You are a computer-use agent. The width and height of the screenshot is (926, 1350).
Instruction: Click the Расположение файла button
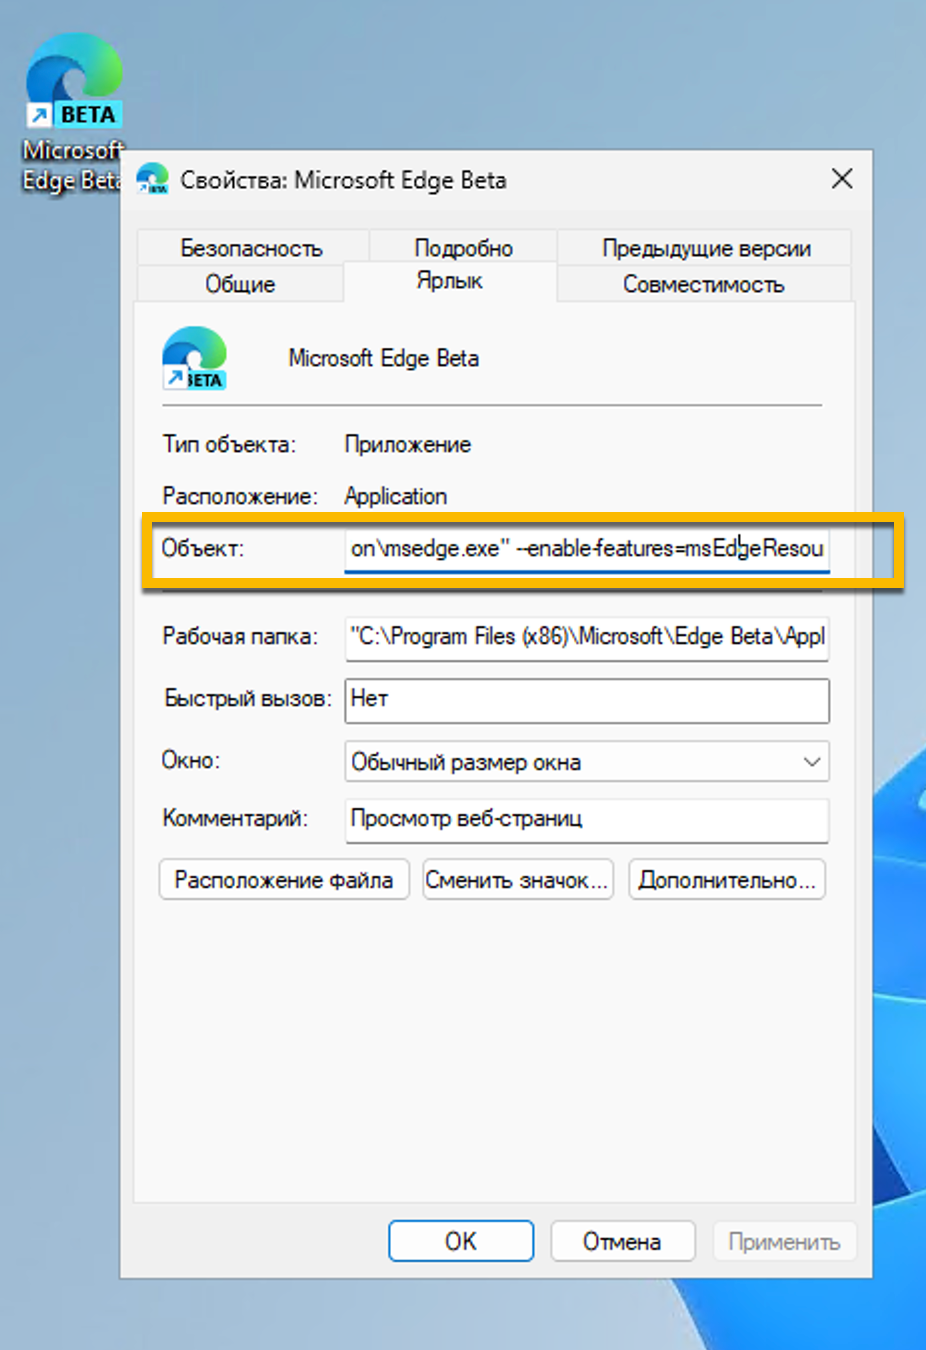[x=284, y=880]
